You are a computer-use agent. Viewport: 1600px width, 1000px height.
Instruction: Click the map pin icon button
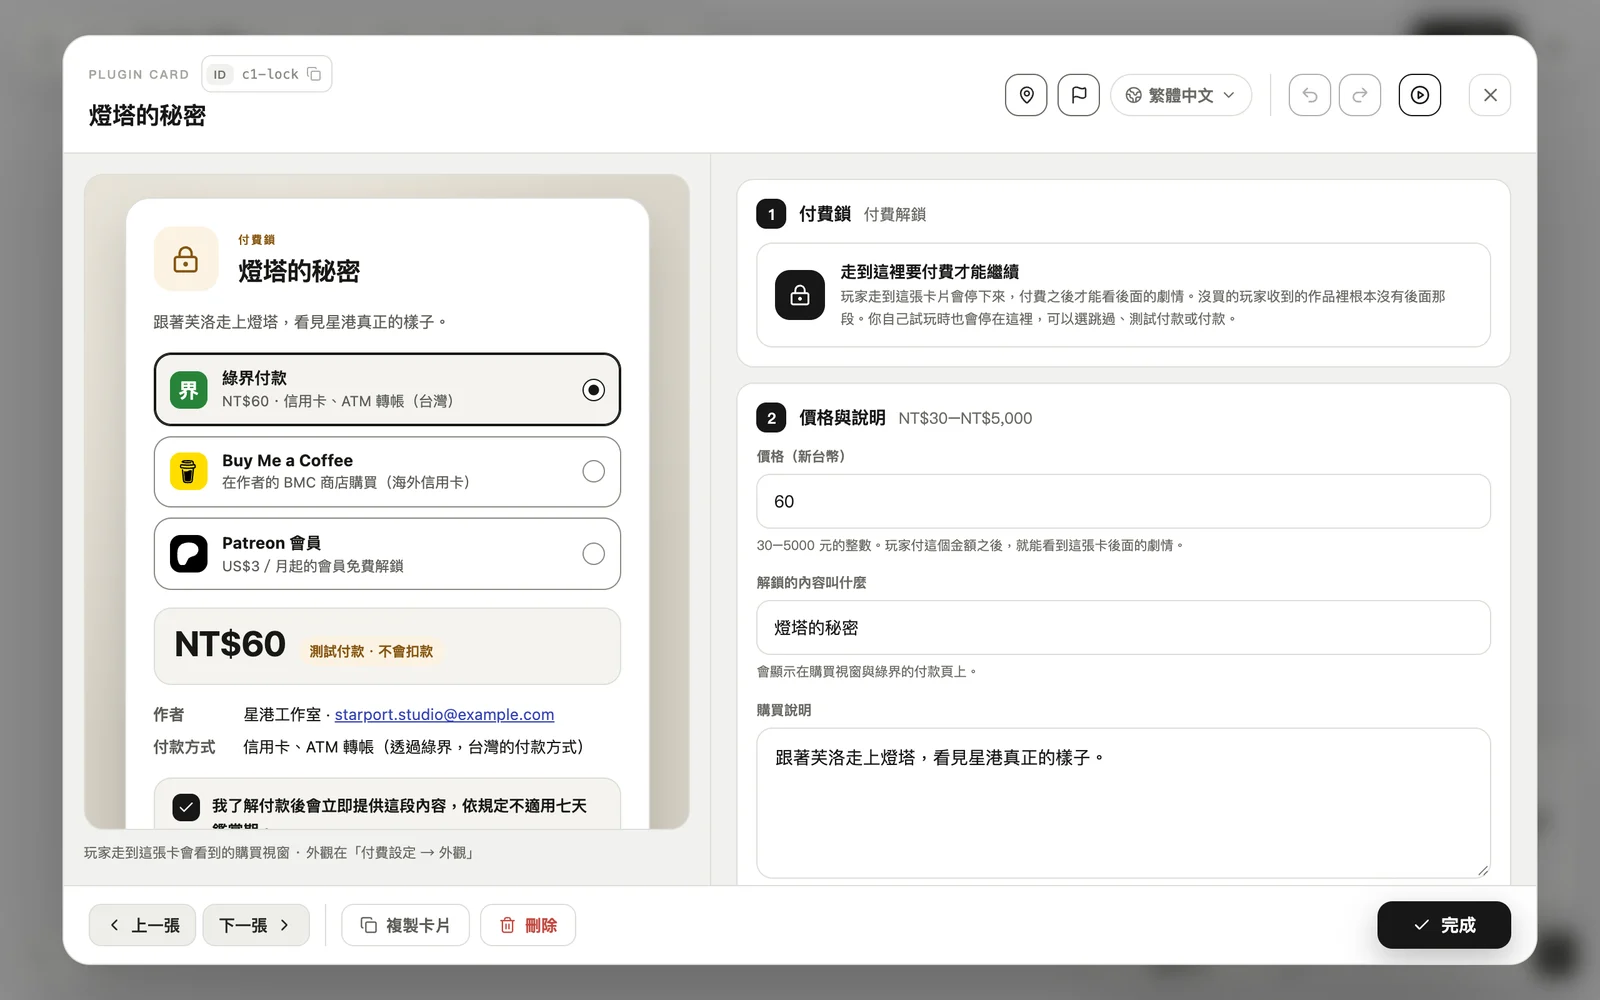tap(1026, 95)
